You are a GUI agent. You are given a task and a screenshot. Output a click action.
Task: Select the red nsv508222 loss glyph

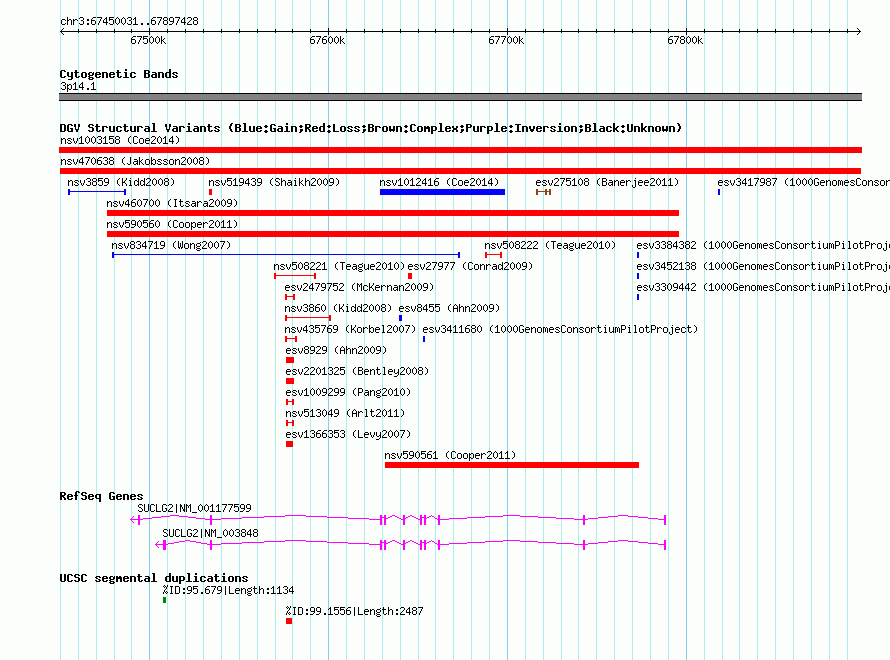click(493, 255)
